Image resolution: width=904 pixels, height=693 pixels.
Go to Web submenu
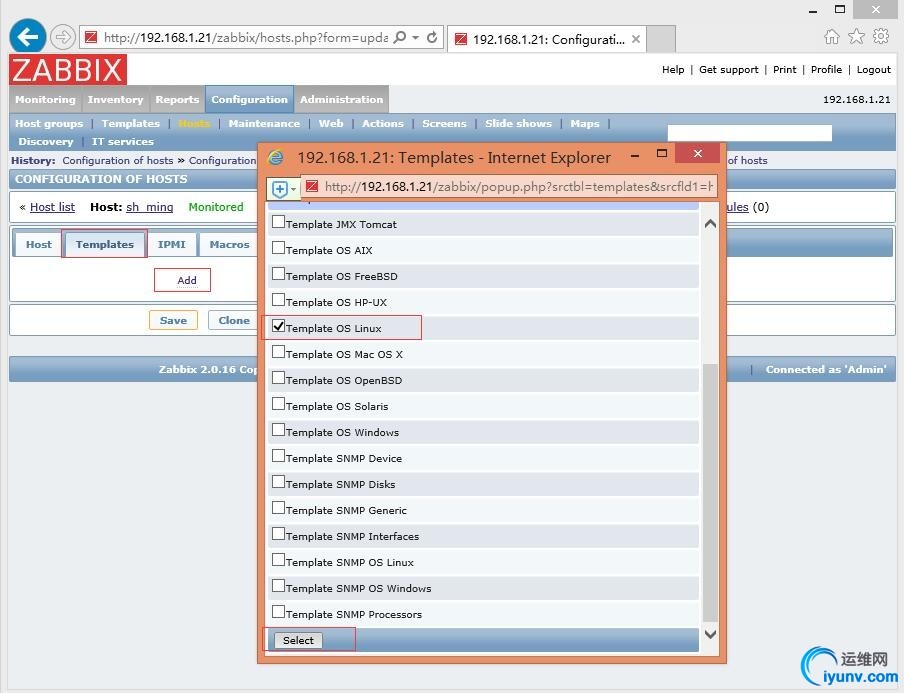[331, 123]
